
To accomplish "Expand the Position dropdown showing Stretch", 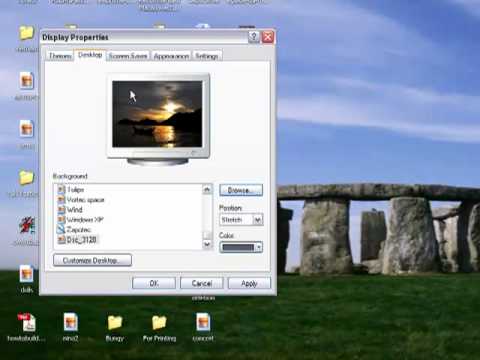I will [258, 220].
